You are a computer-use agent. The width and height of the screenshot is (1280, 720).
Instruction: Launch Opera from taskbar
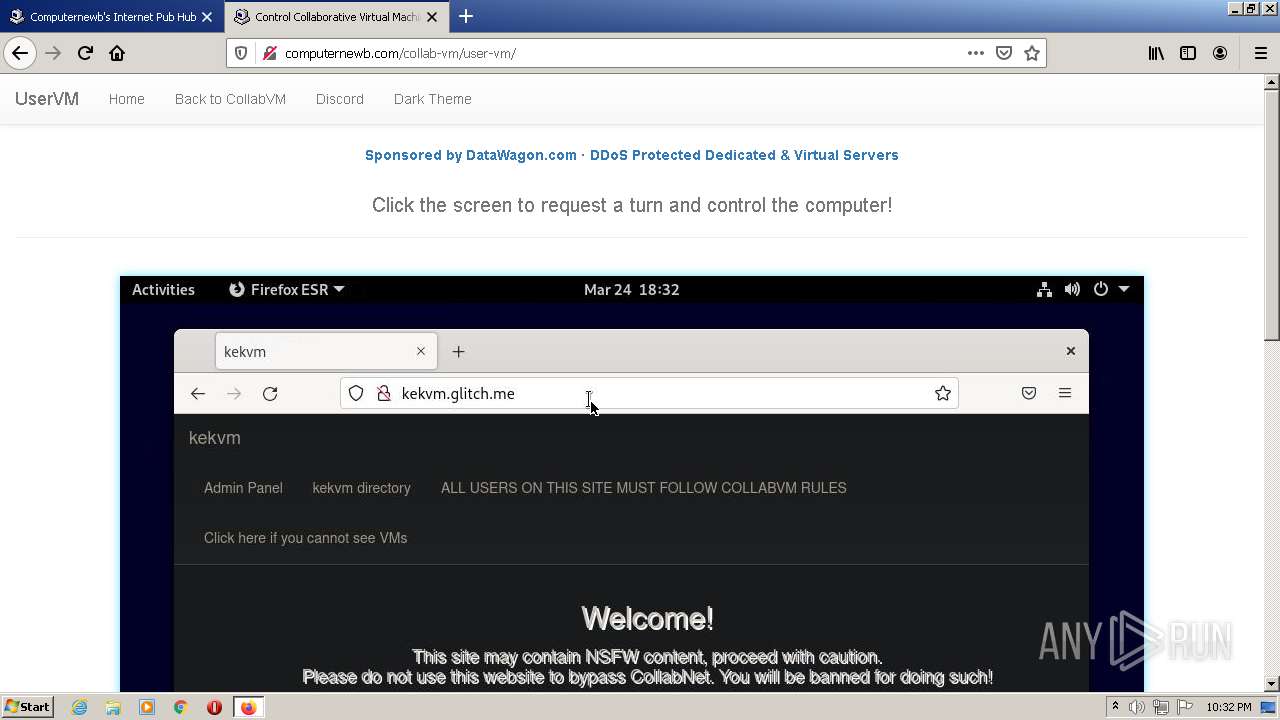pyautogui.click(x=214, y=707)
